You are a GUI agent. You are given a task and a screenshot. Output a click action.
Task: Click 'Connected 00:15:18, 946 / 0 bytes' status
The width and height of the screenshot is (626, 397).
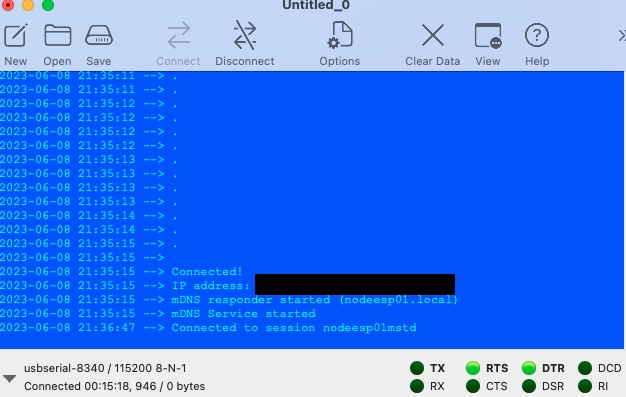(x=115, y=386)
